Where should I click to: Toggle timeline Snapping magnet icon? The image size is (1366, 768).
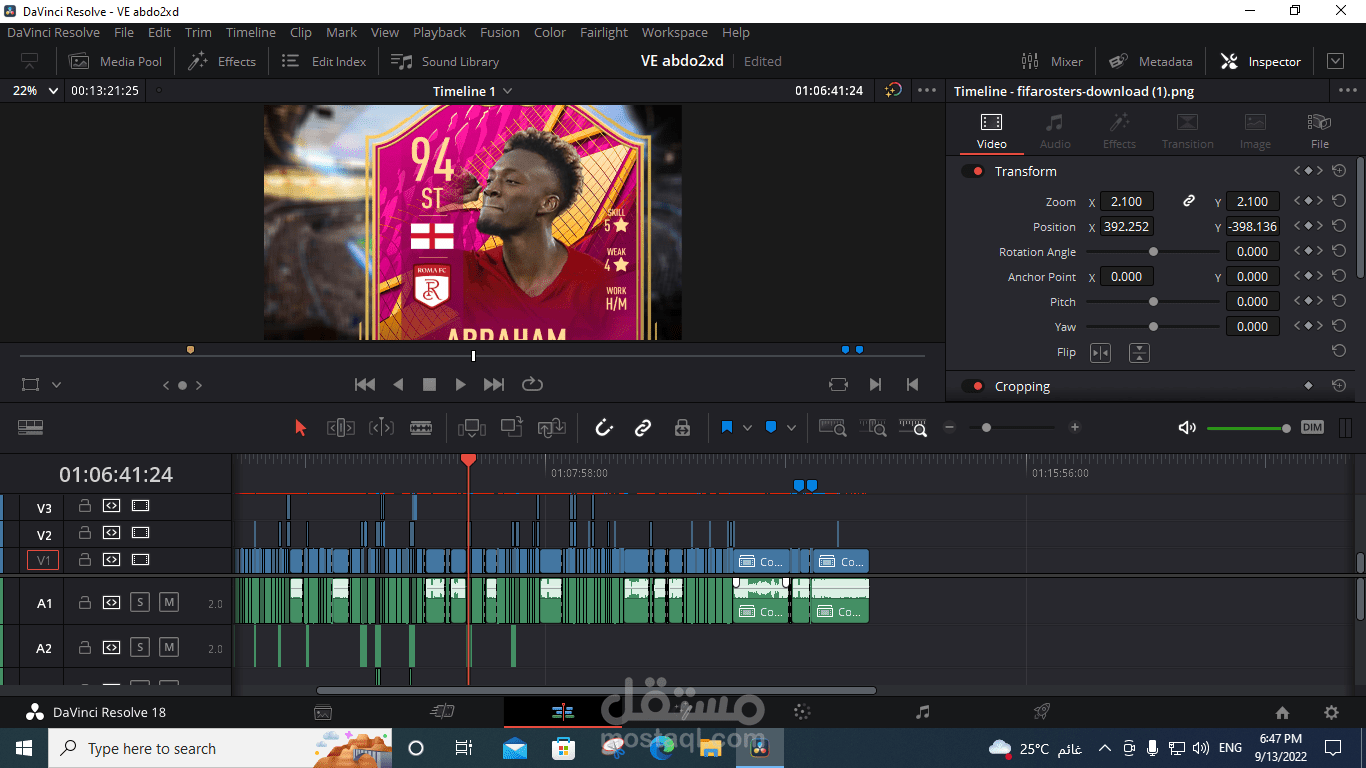click(604, 428)
